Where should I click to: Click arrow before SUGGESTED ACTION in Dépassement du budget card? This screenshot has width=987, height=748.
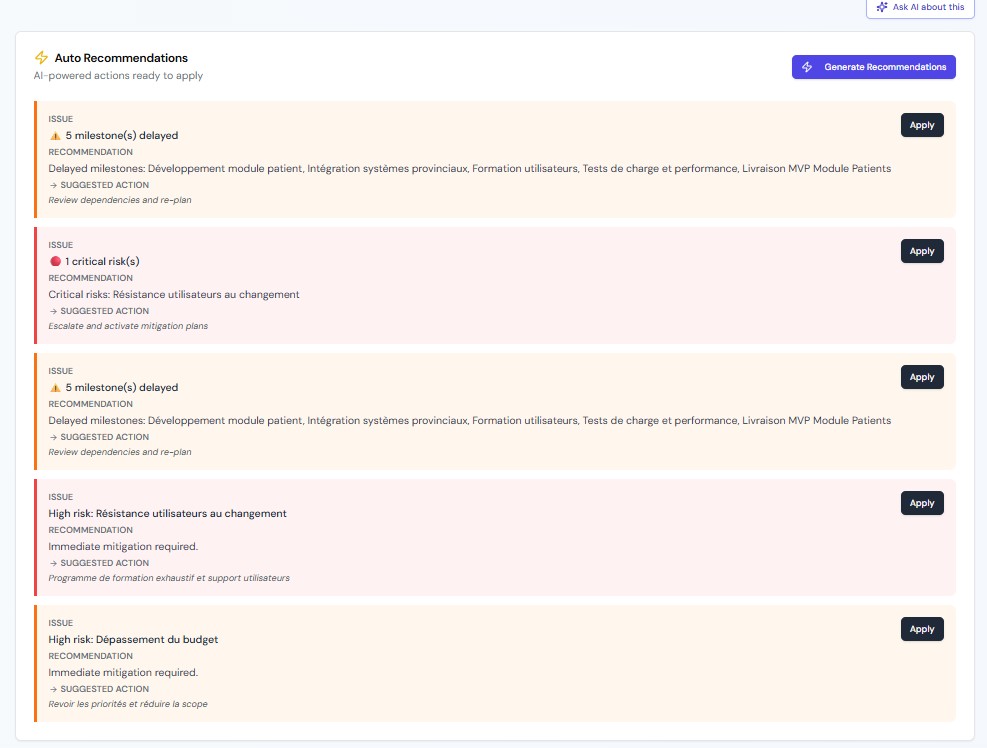pos(53,689)
